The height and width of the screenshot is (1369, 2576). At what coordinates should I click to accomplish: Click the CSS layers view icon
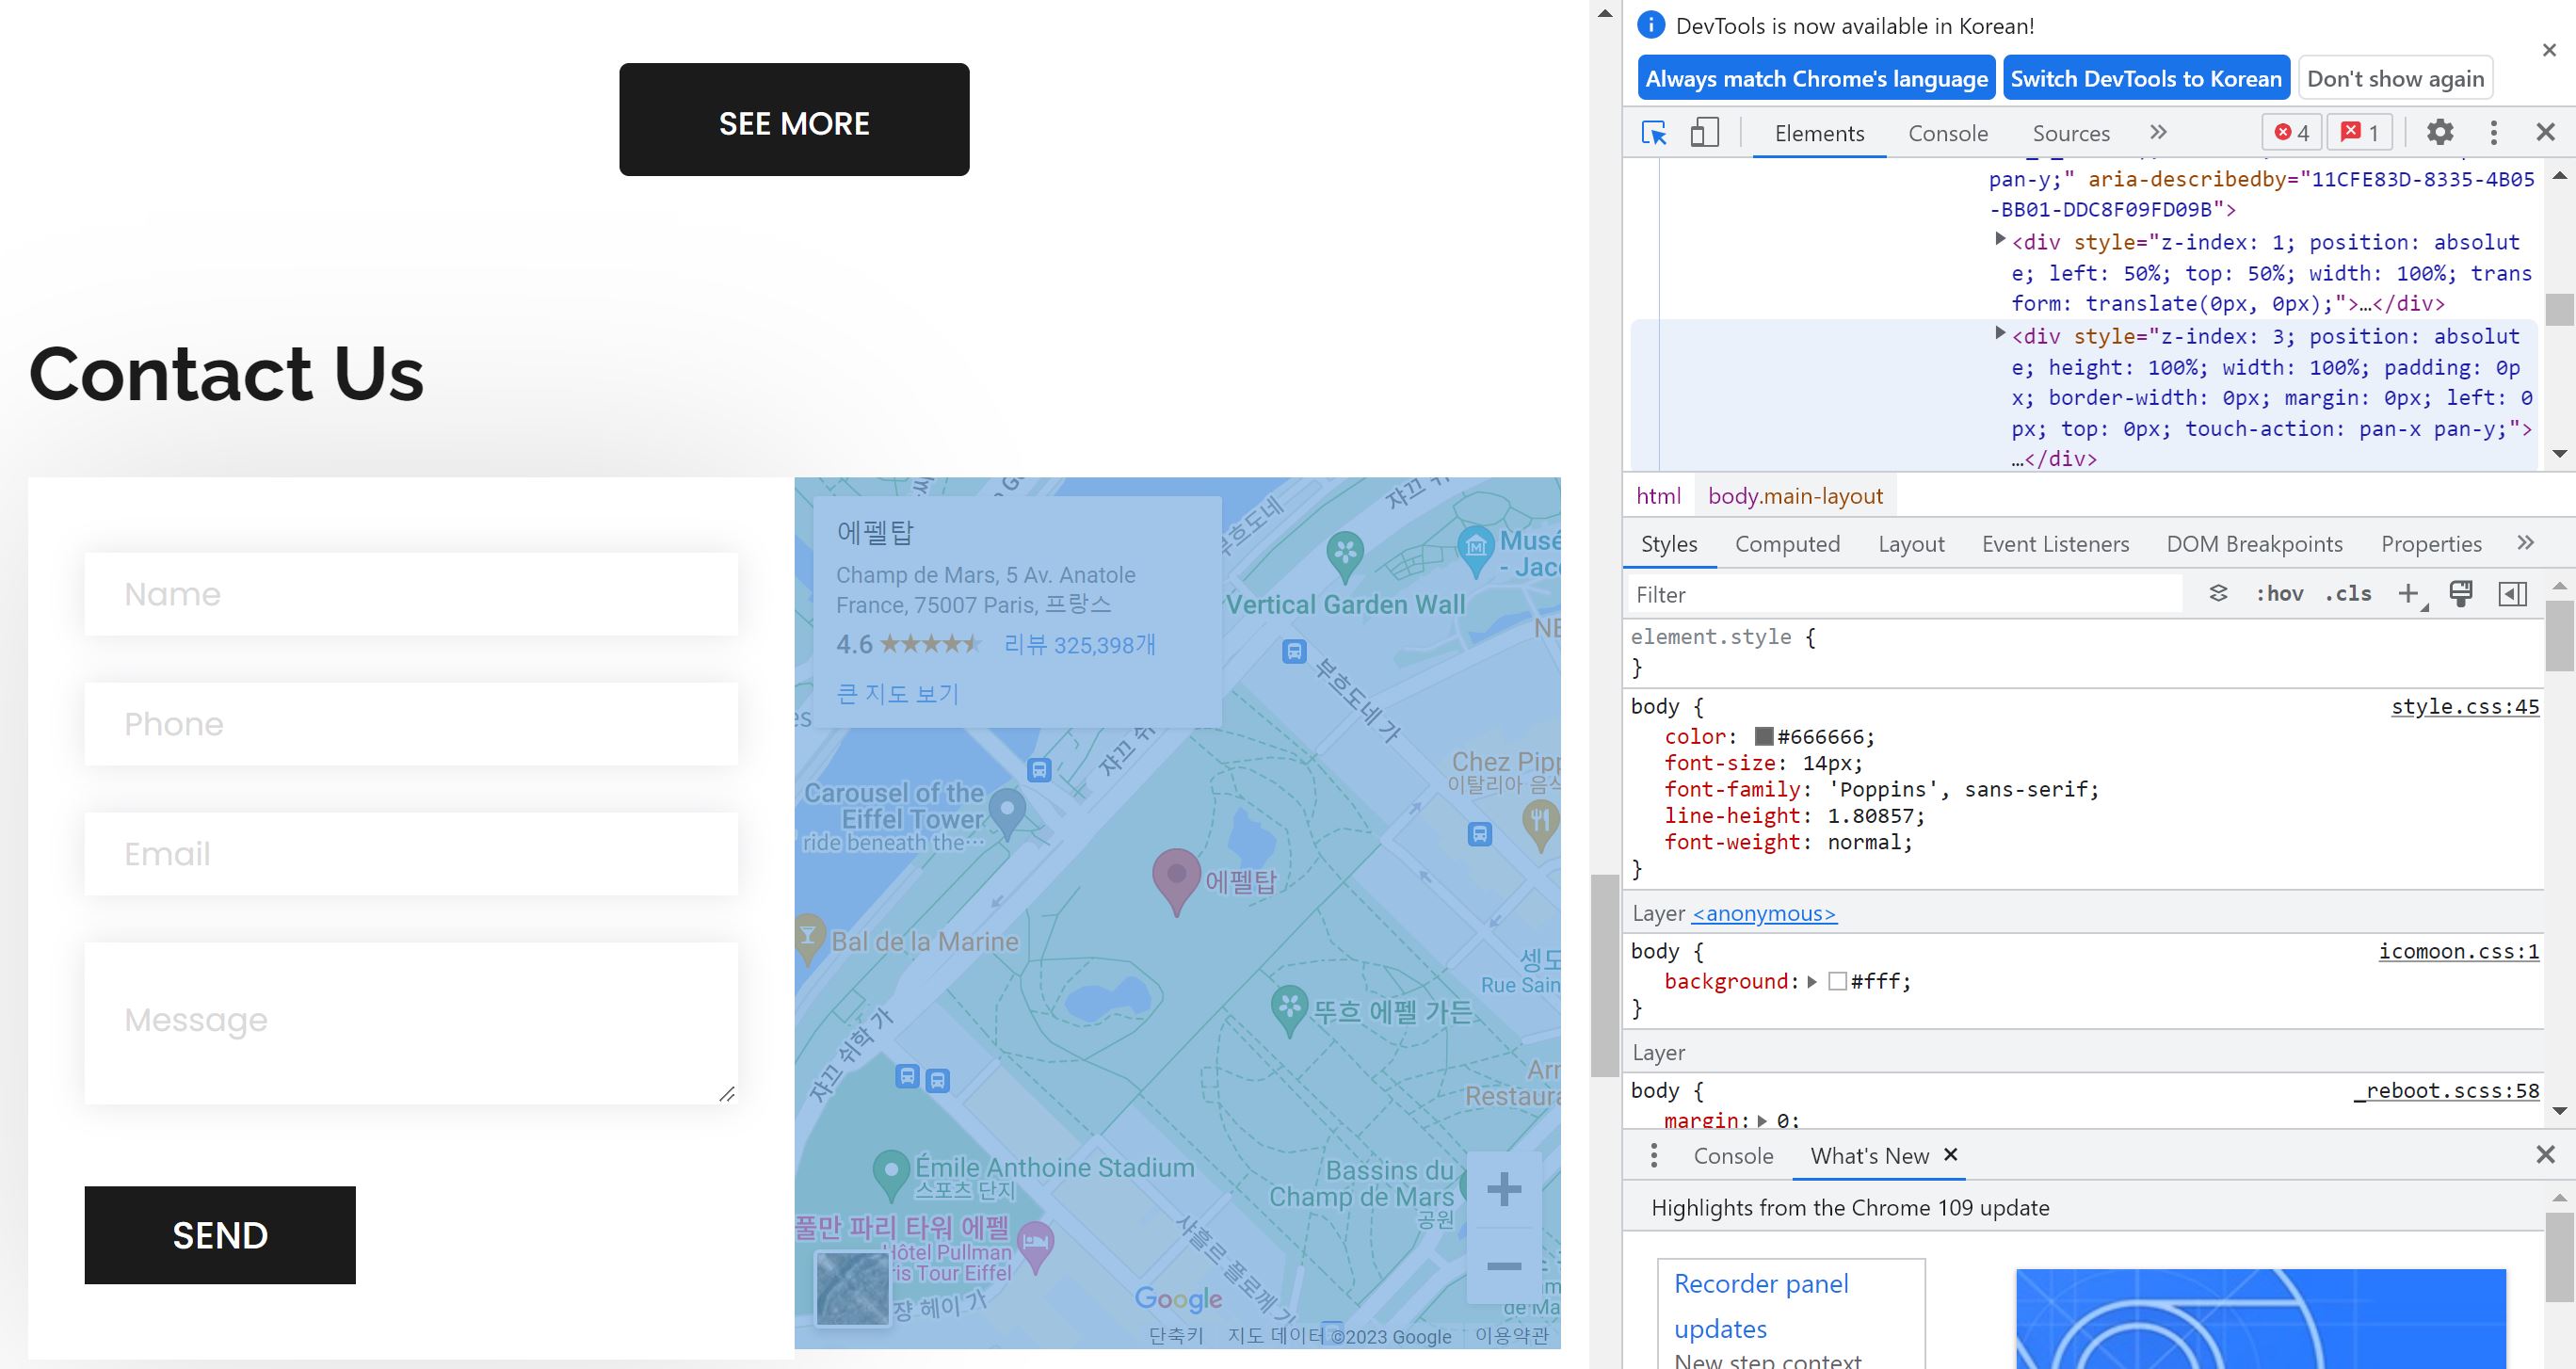(x=2218, y=594)
